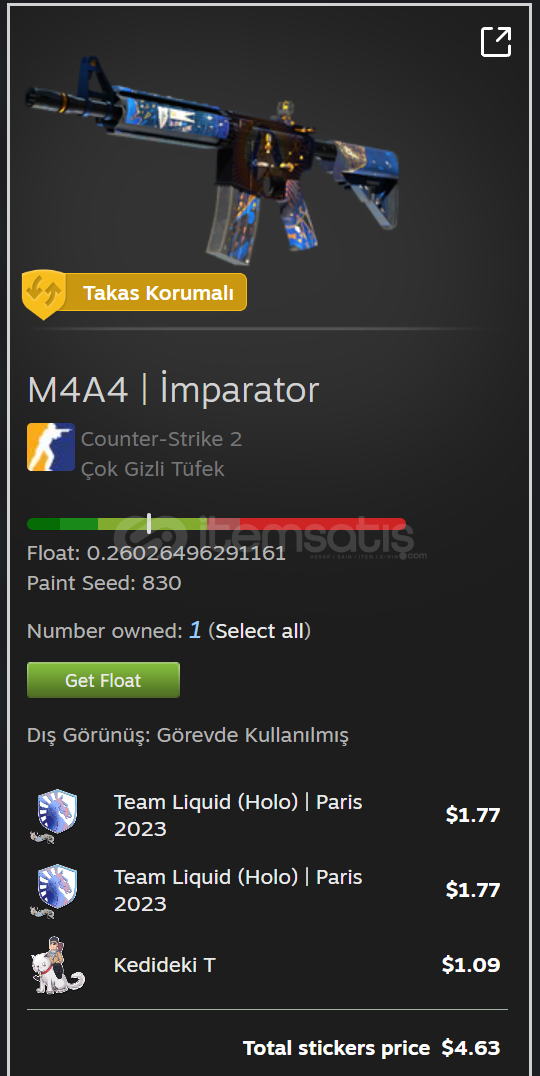Click the Takas Korumalı shield icon
The image size is (540, 1076).
(x=44, y=295)
